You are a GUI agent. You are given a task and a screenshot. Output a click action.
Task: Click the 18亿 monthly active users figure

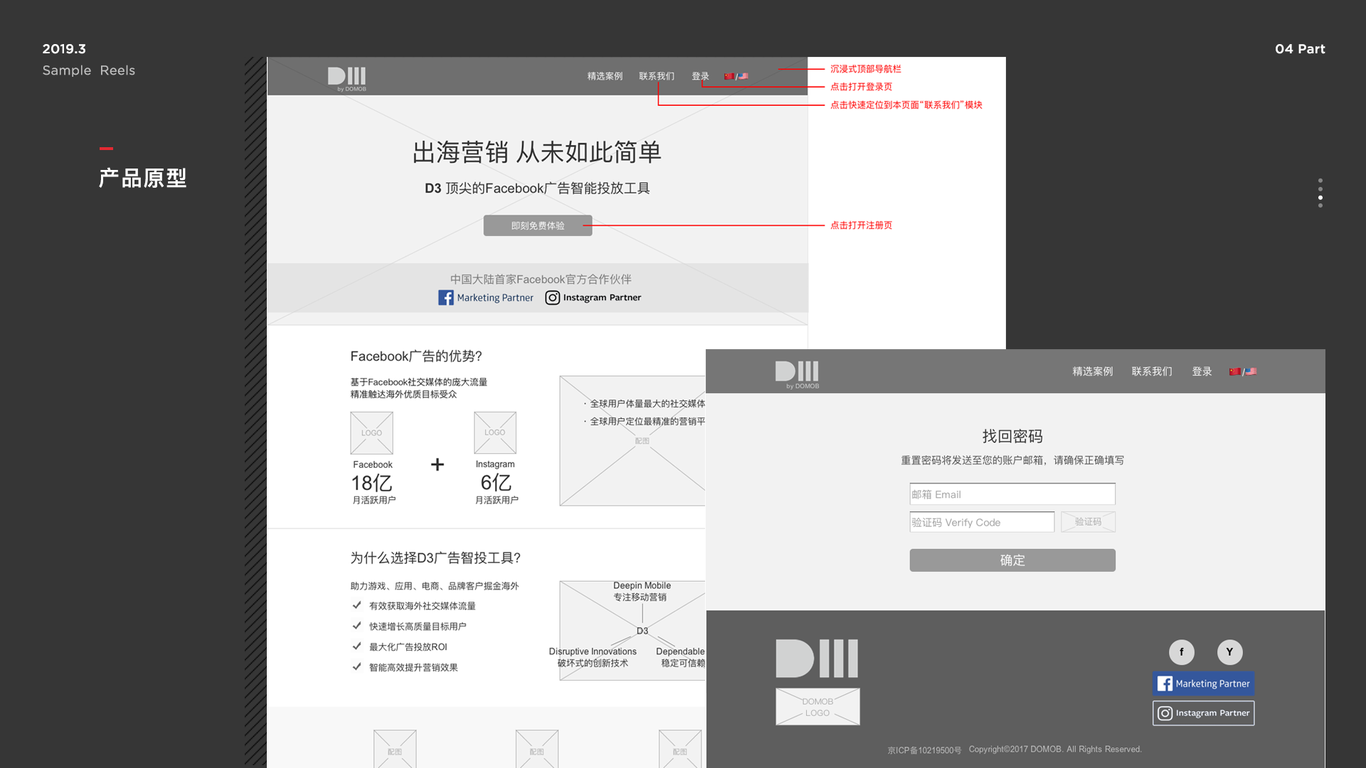tap(371, 483)
